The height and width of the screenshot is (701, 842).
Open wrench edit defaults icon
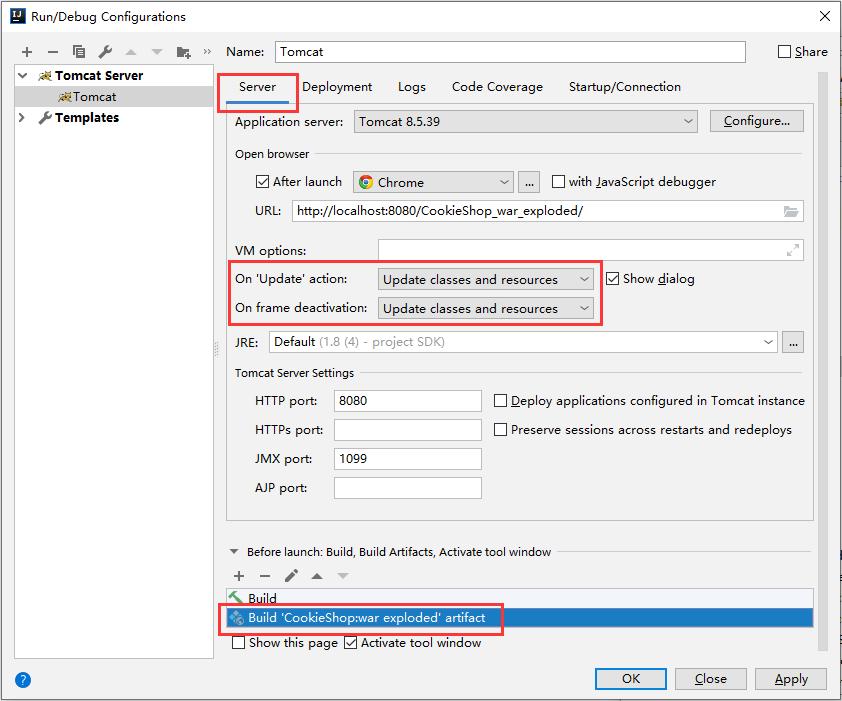point(105,52)
